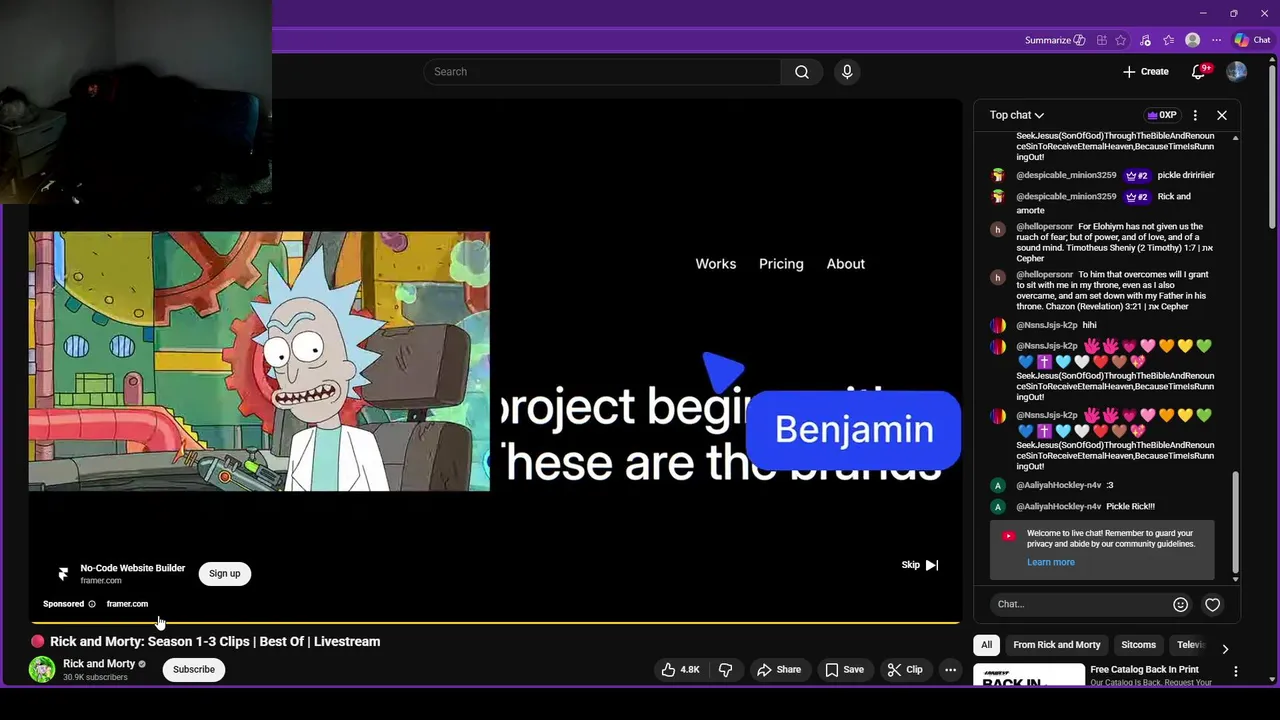Open the 0XP crown badge
The height and width of the screenshot is (720, 1280).
click(x=1161, y=115)
